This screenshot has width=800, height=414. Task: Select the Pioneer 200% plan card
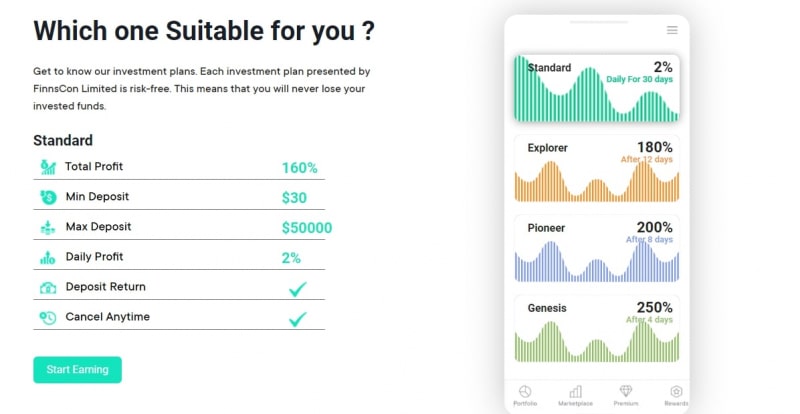point(597,249)
